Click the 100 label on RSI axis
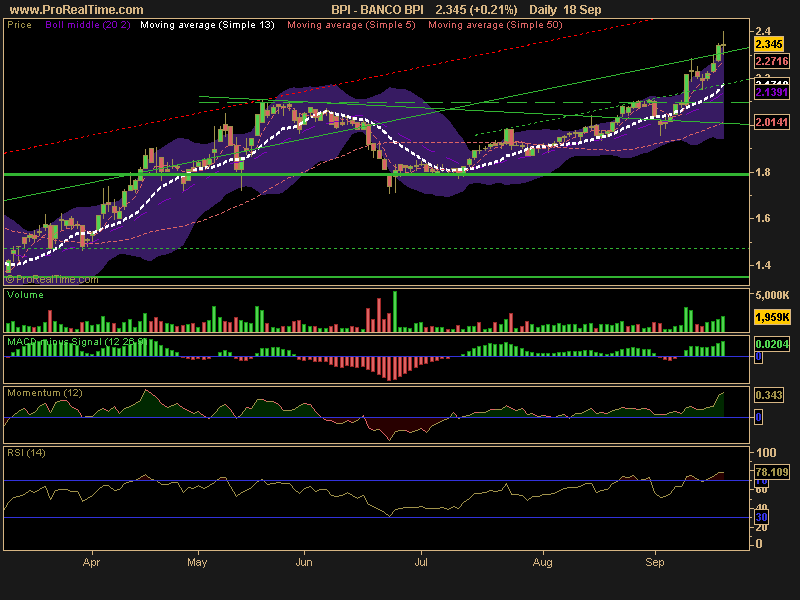The width and height of the screenshot is (800, 600). pyautogui.click(x=766, y=453)
